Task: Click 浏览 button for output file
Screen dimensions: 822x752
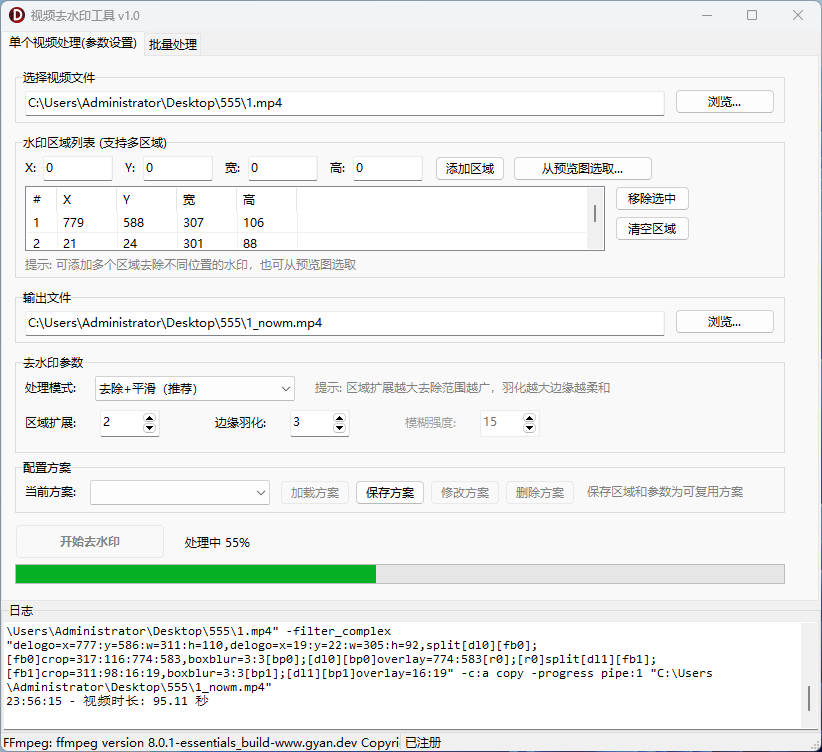Action: click(x=724, y=322)
